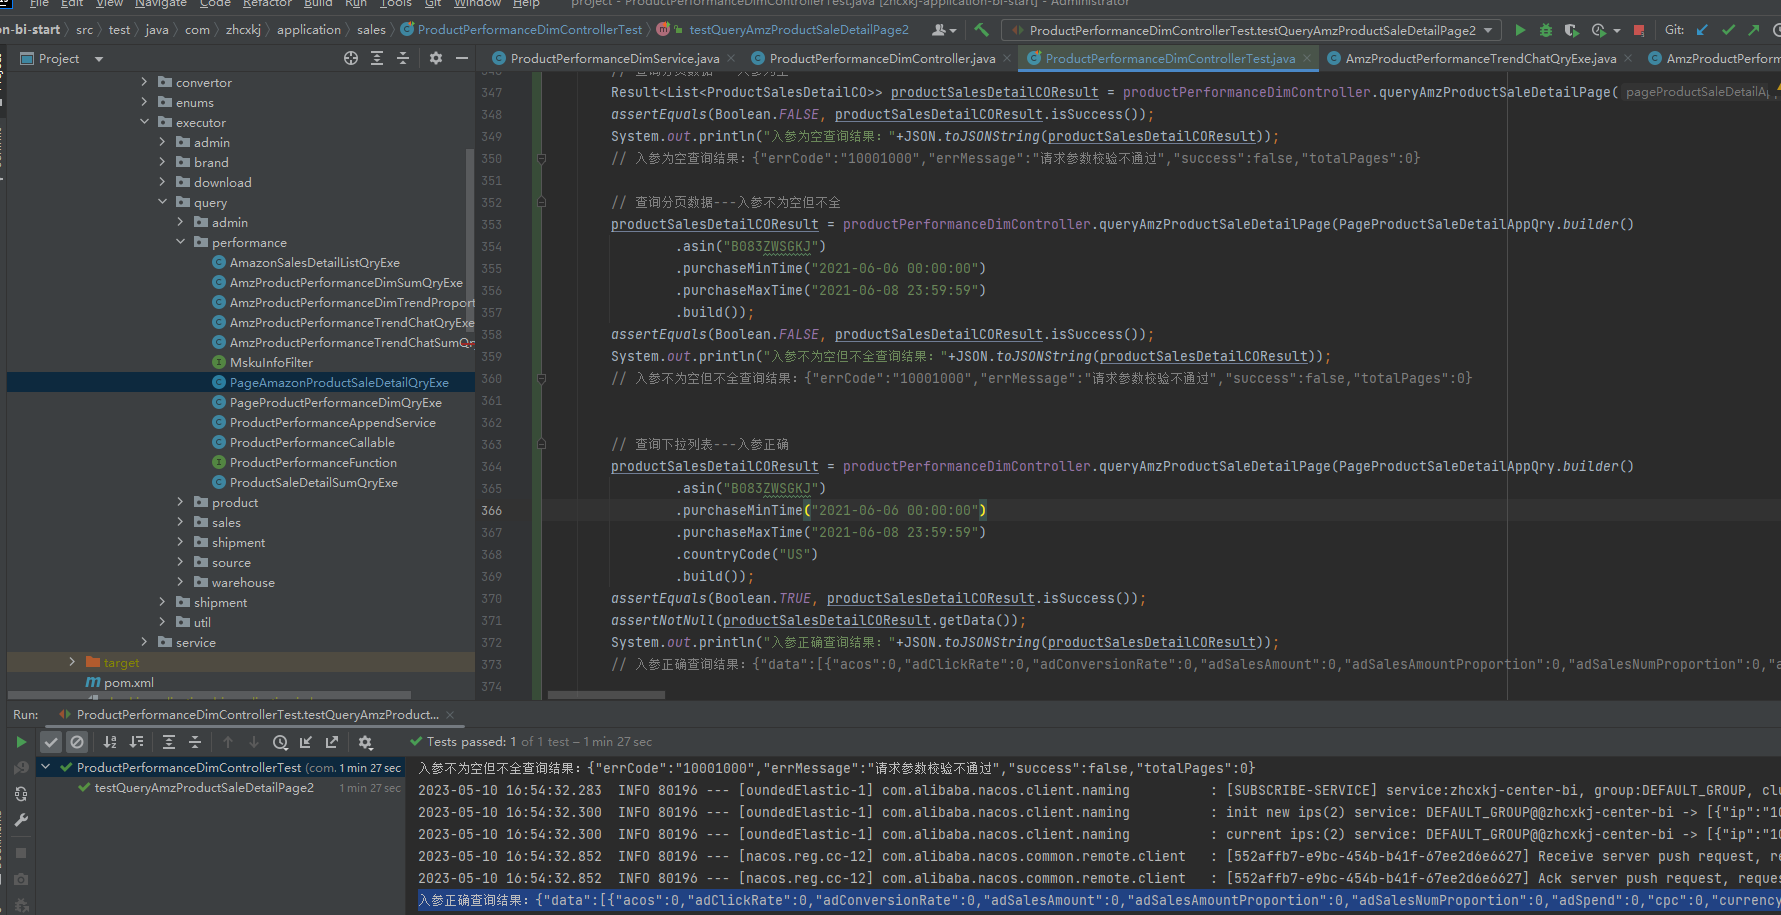Open test history clock icon
1781x915 pixels.
pyautogui.click(x=280, y=742)
